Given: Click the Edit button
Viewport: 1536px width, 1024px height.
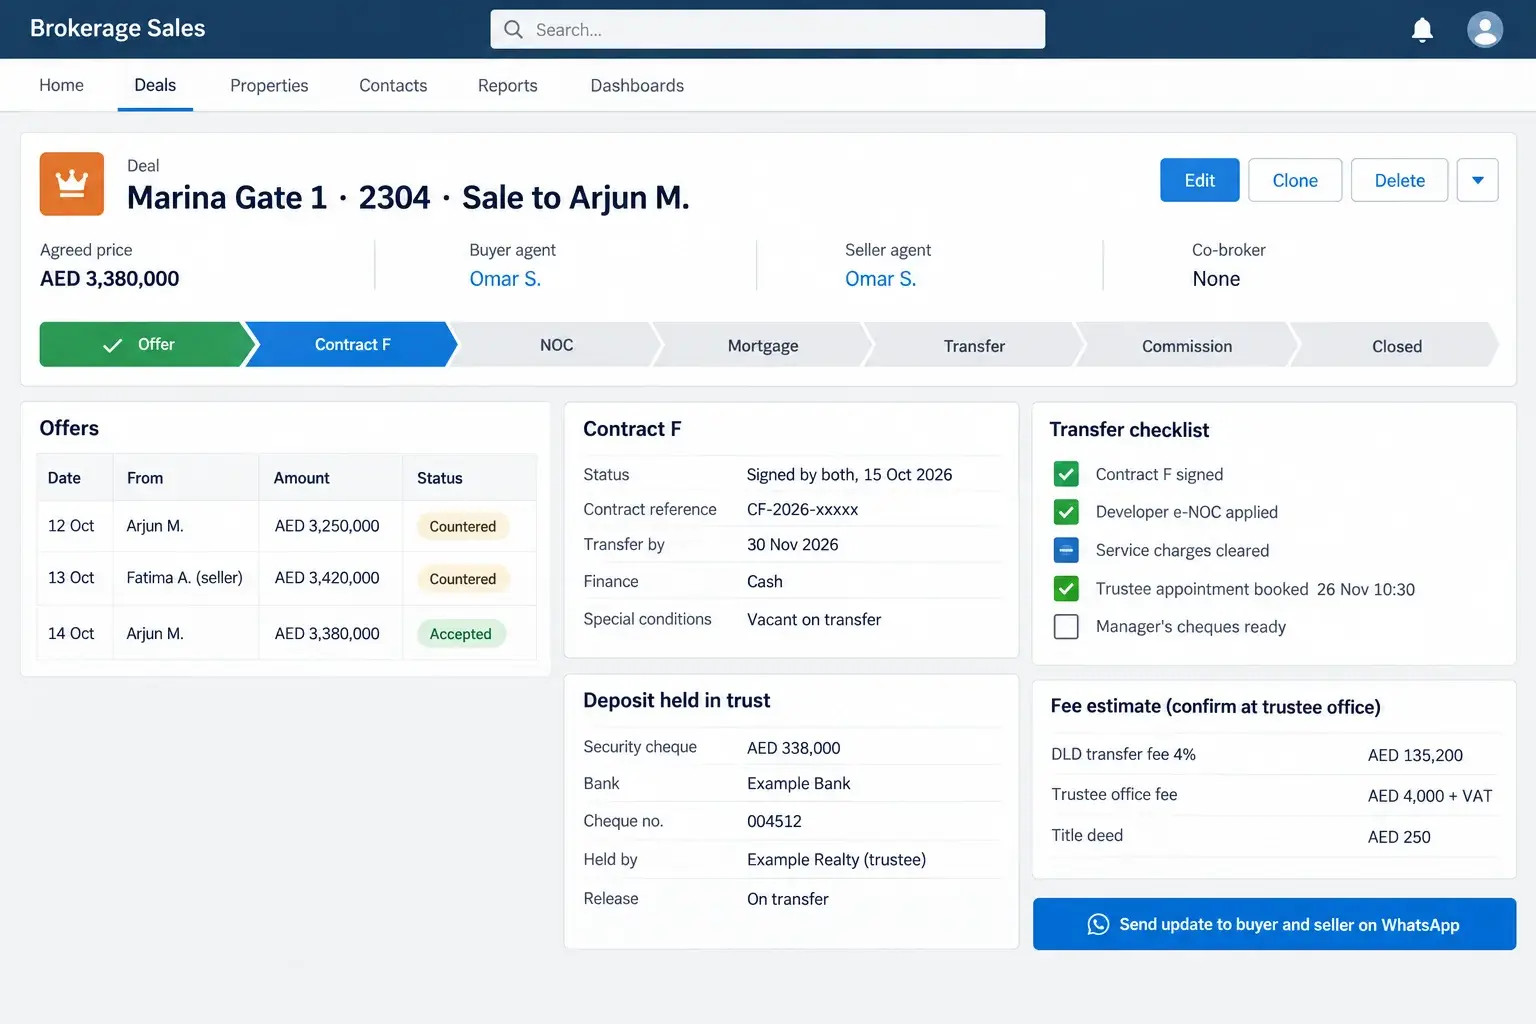Looking at the screenshot, I should click(1199, 180).
